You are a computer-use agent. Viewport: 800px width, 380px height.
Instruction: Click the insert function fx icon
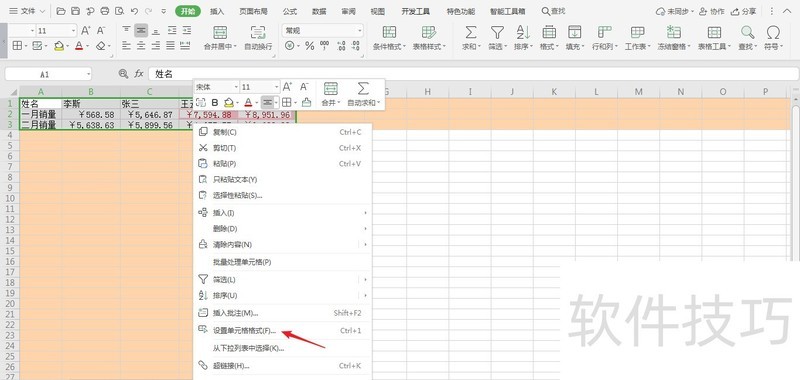coord(139,74)
